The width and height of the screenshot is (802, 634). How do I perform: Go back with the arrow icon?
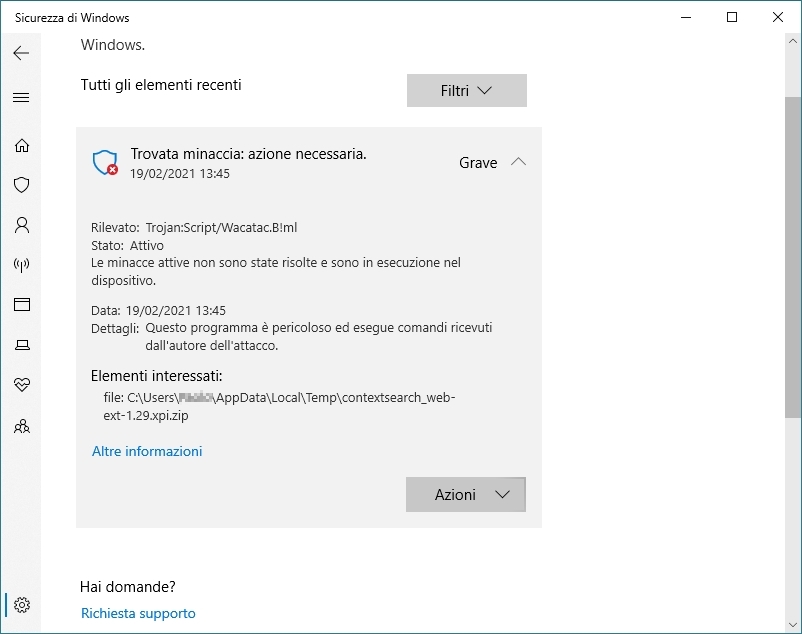pyautogui.click(x=21, y=53)
